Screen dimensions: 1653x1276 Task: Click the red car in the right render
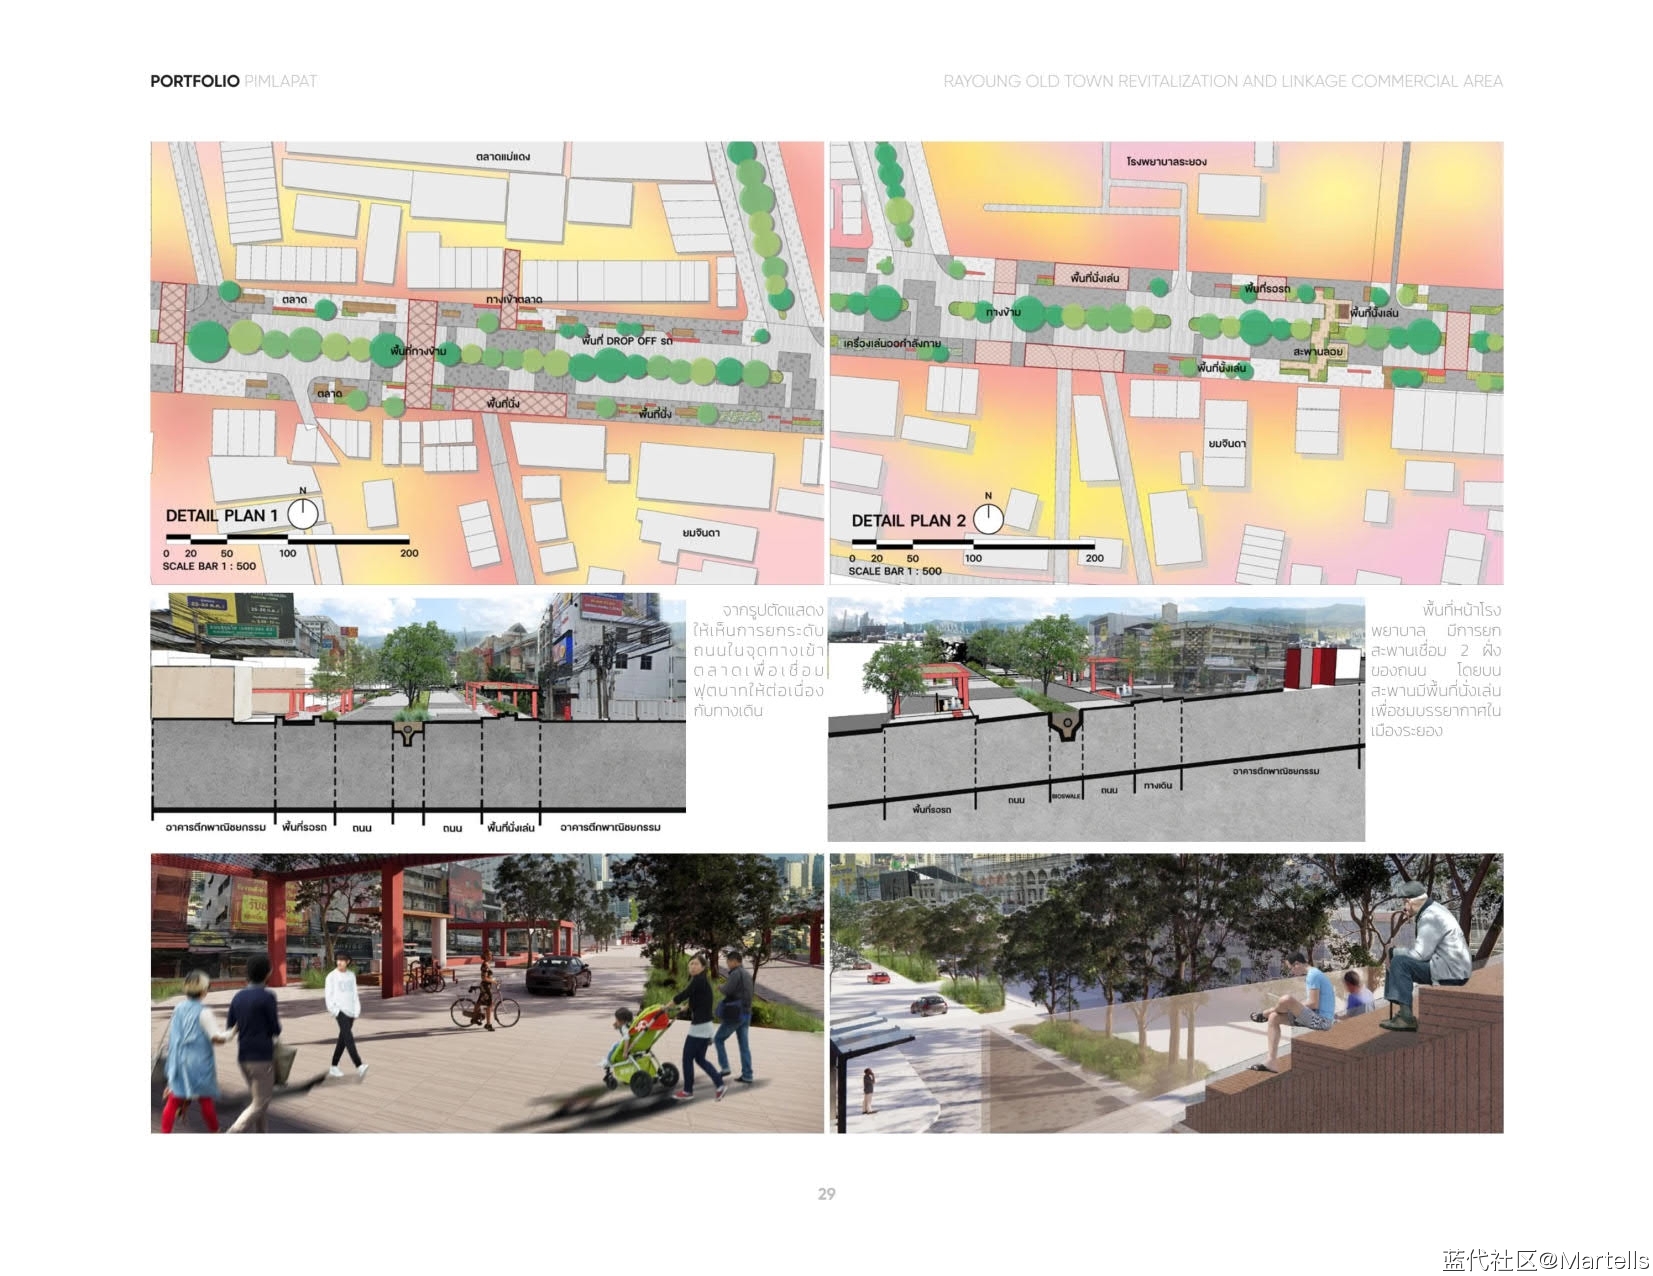tap(928, 1004)
